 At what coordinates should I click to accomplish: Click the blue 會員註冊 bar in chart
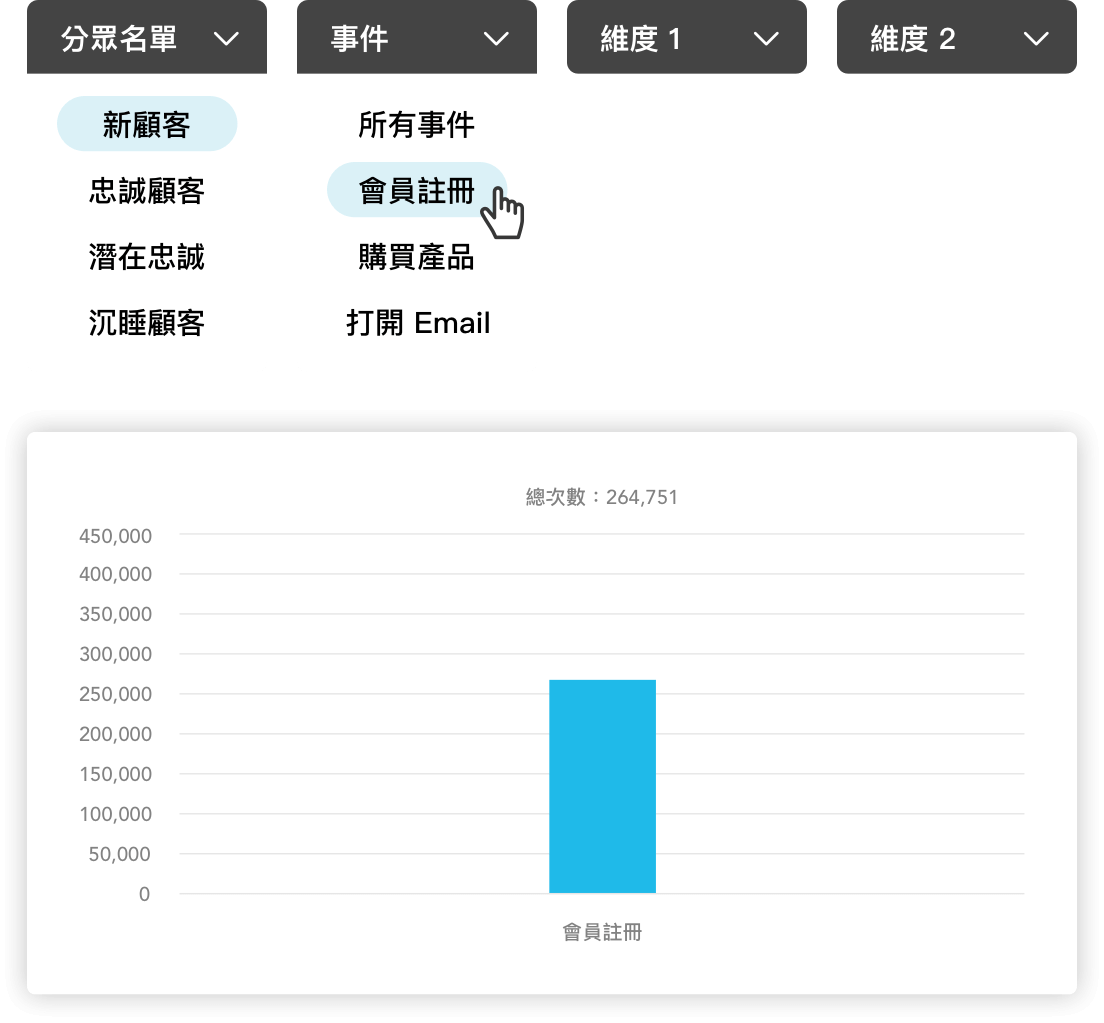coord(602,786)
